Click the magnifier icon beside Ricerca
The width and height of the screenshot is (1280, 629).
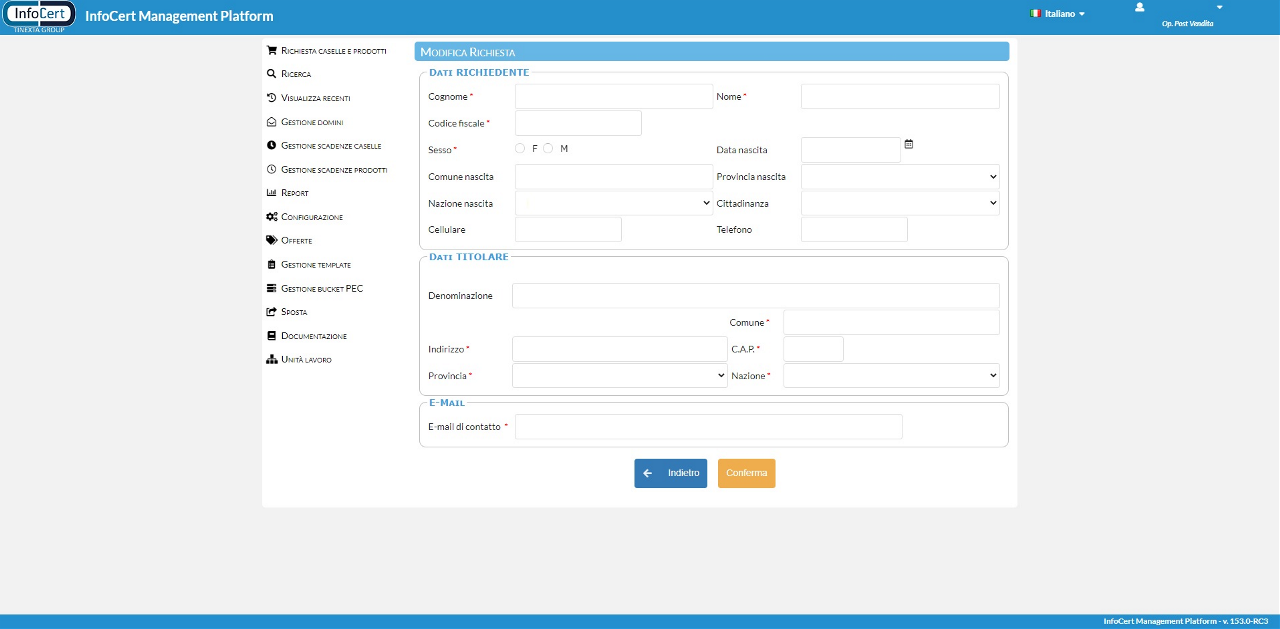[271, 74]
